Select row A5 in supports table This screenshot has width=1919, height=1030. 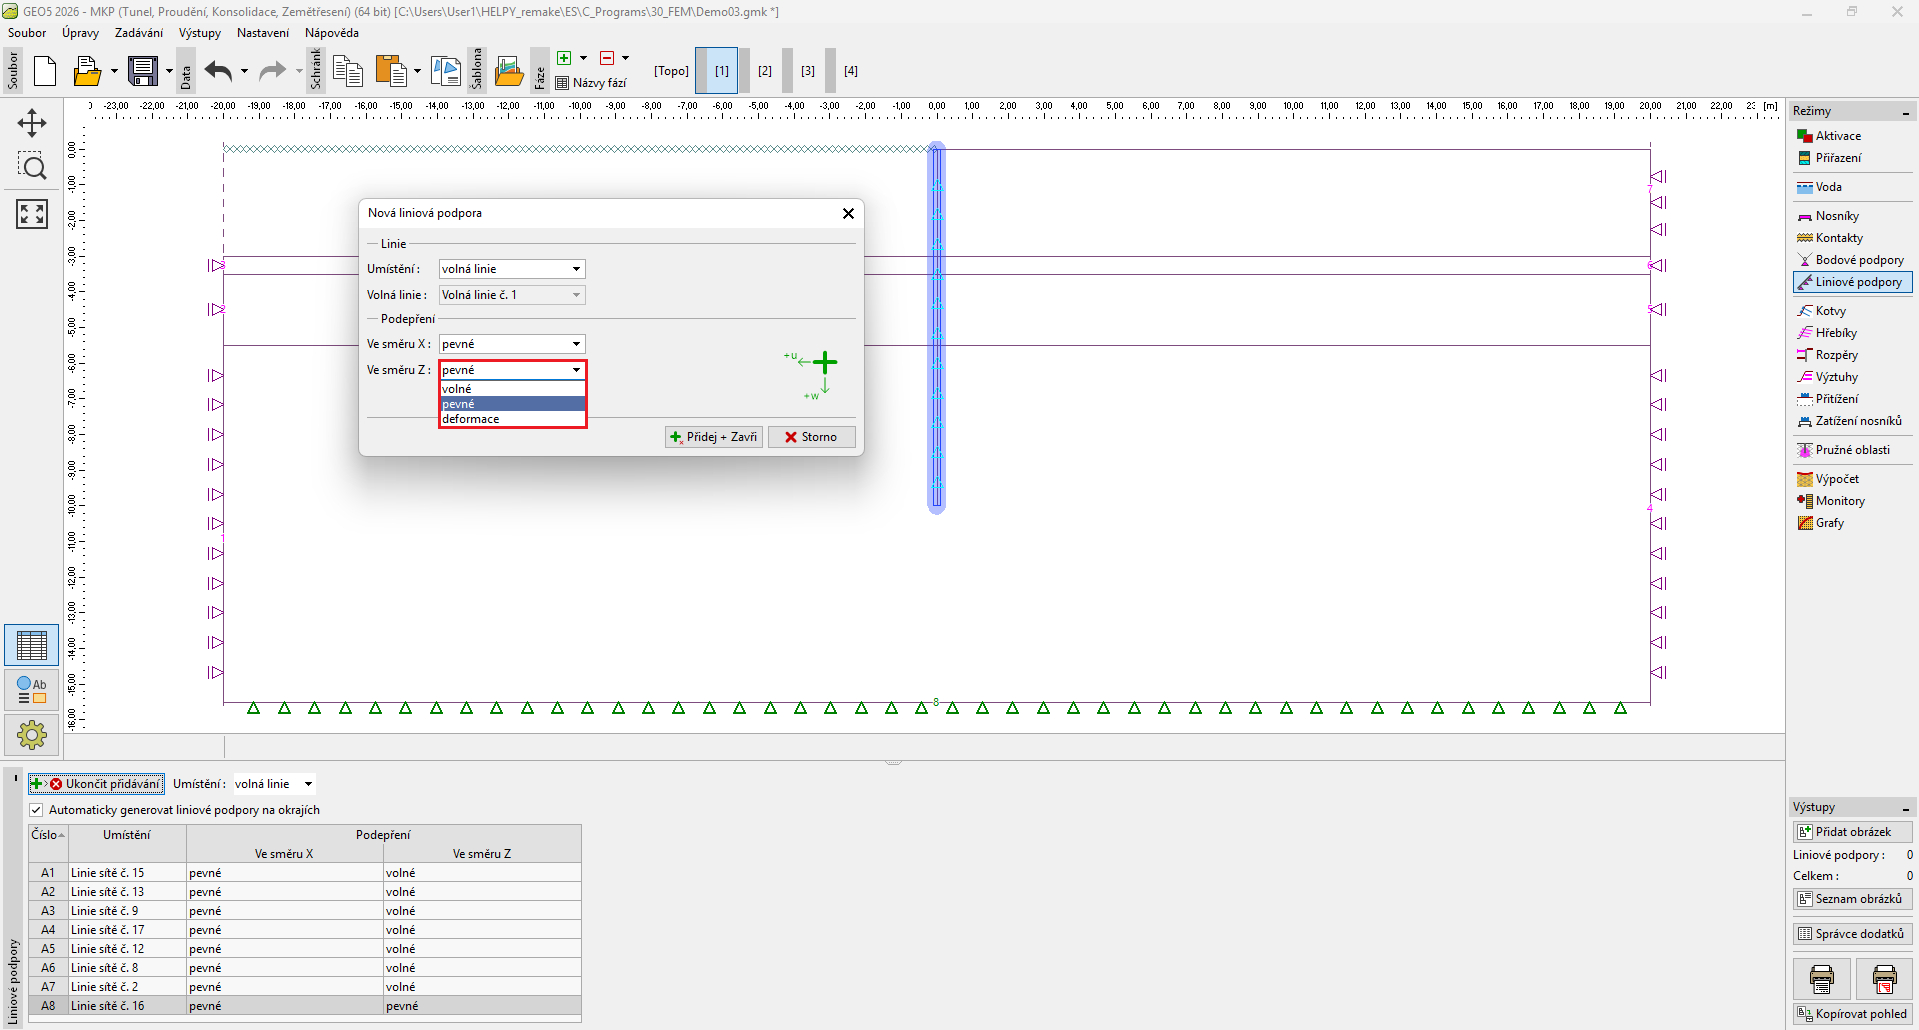coord(48,949)
